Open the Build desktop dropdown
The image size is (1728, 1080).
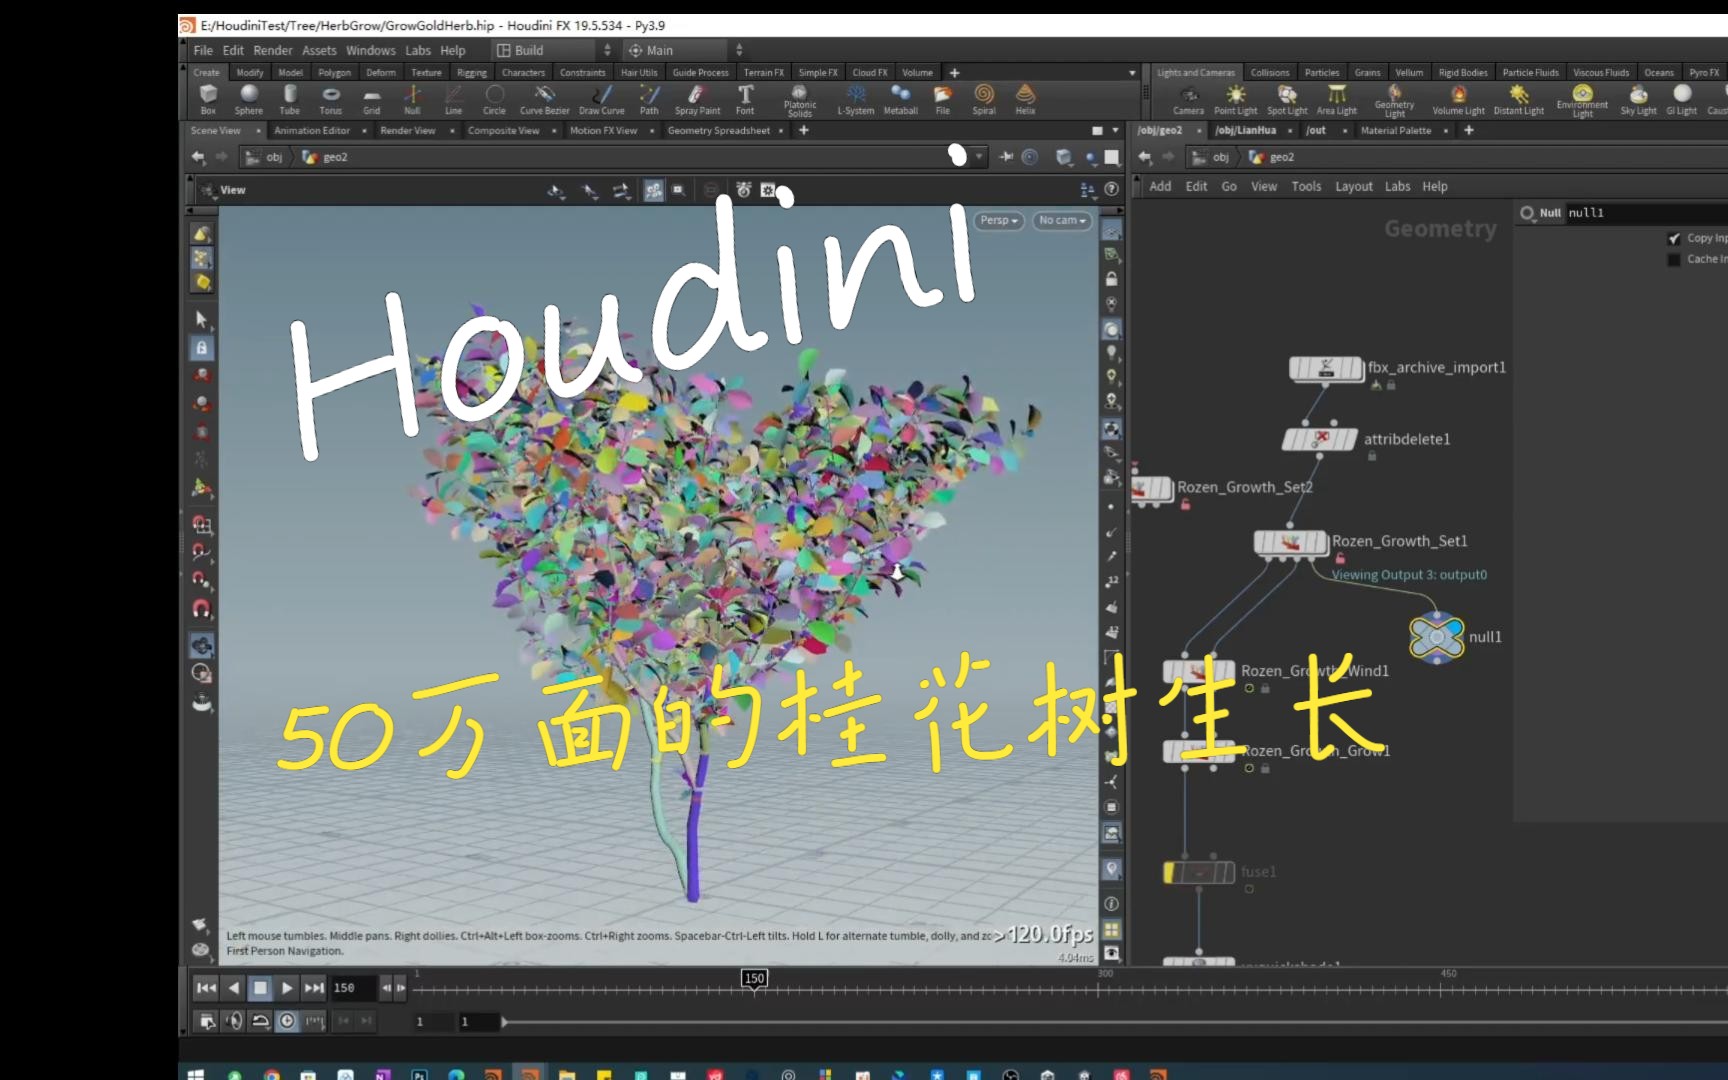[x=553, y=50]
